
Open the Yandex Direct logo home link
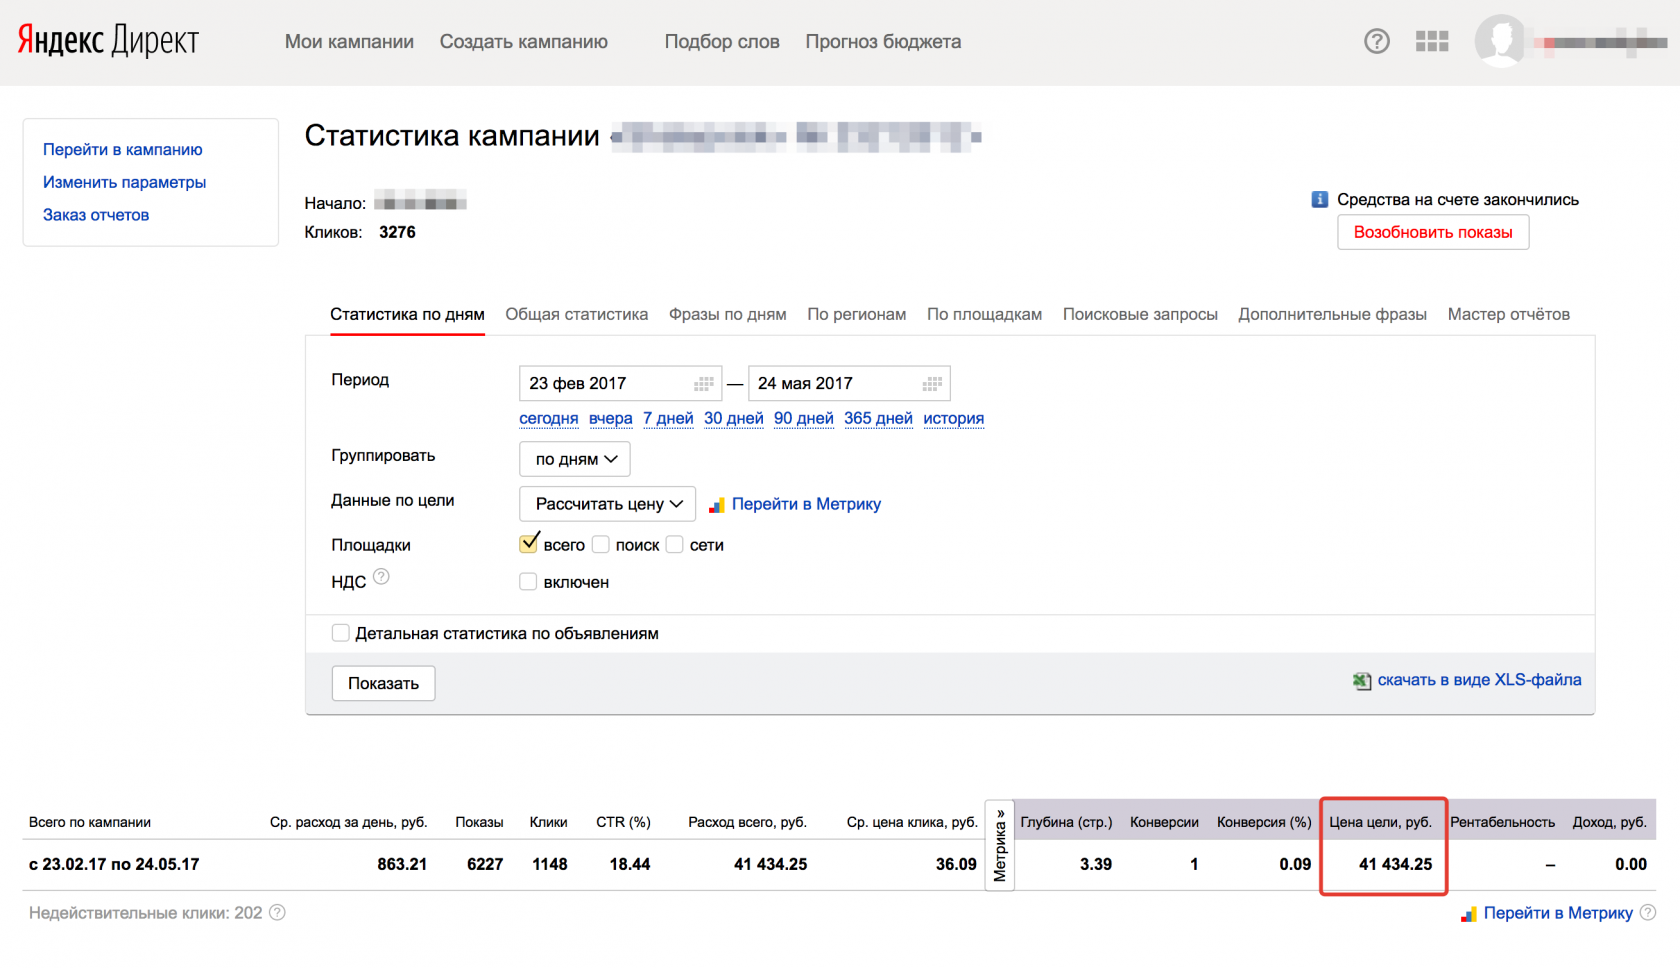click(x=108, y=40)
